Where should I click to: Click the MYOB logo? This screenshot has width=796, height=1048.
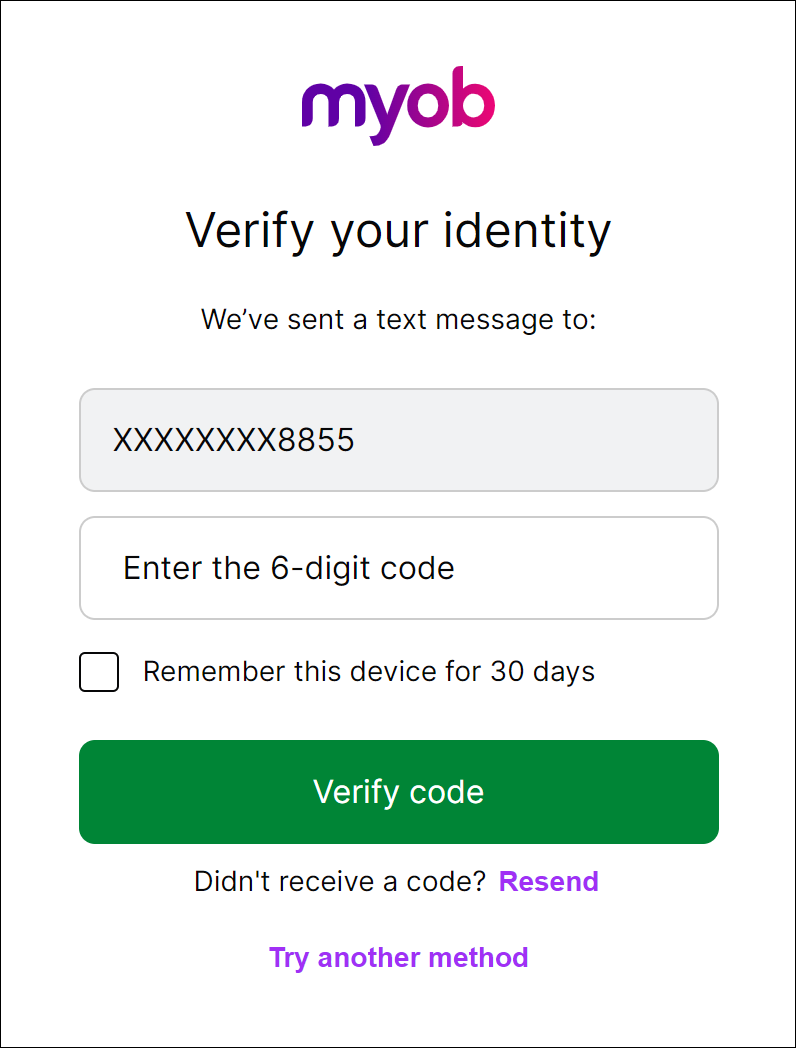[x=398, y=105]
